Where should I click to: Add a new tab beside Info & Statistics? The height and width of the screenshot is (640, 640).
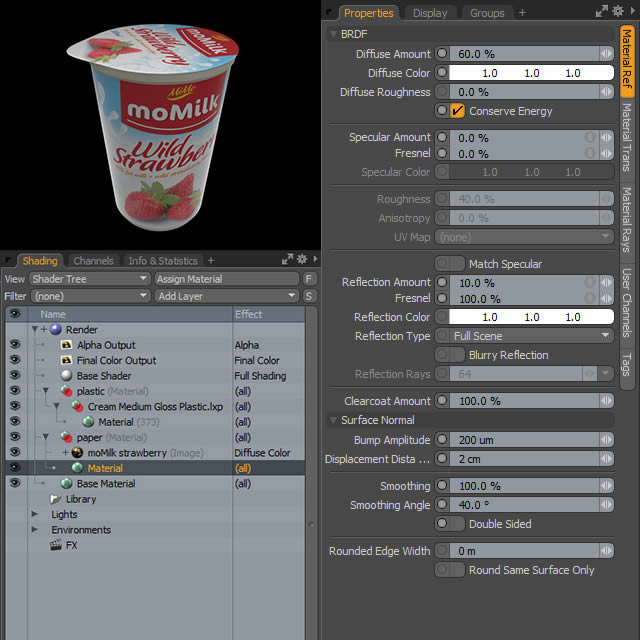point(211,260)
